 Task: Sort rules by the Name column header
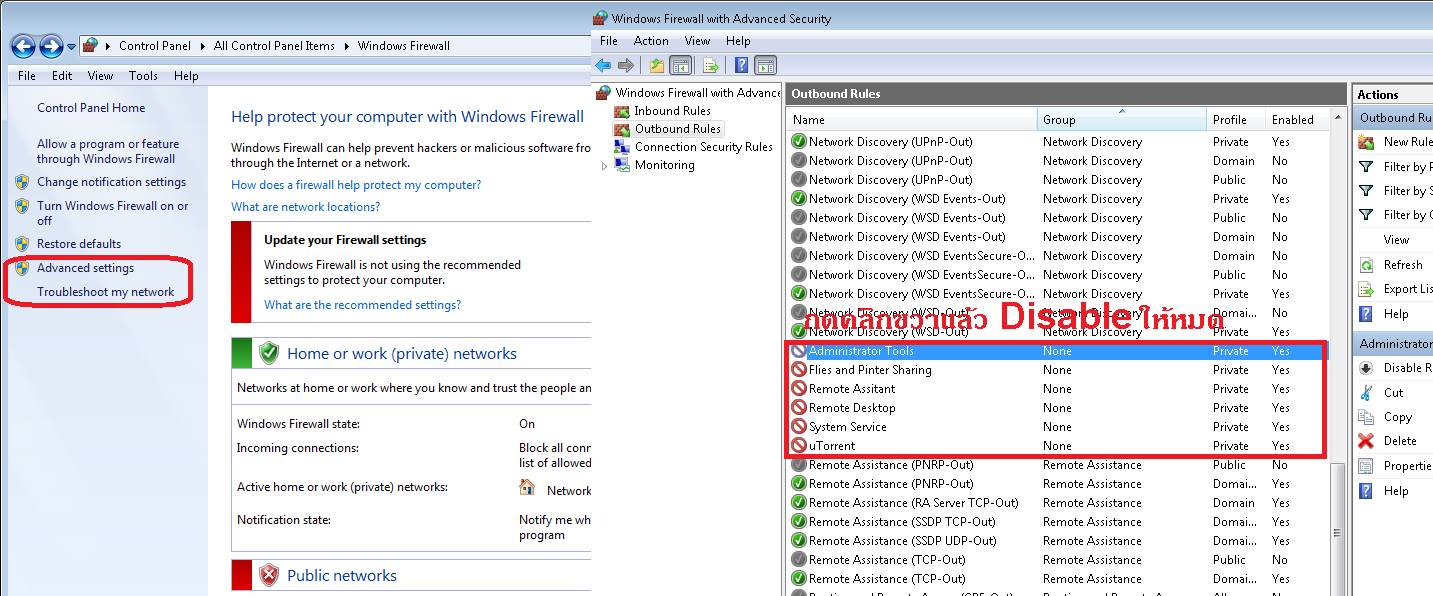(x=912, y=119)
